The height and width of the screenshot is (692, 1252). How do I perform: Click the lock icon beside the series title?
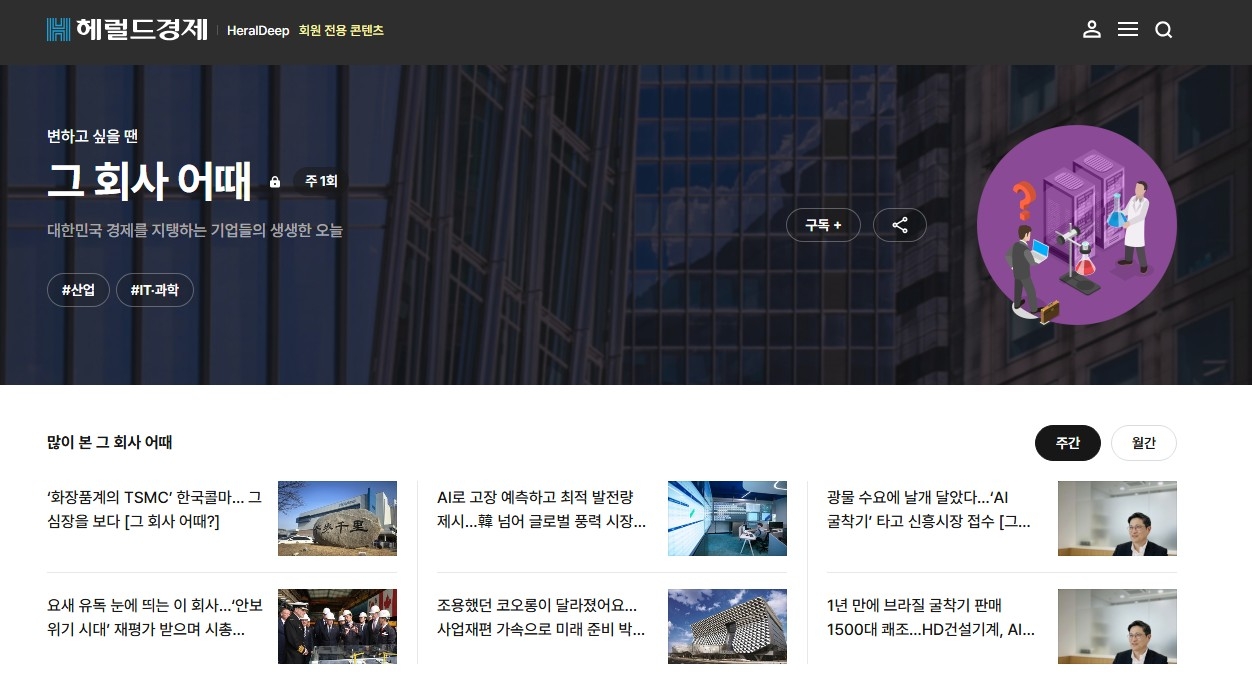point(275,182)
